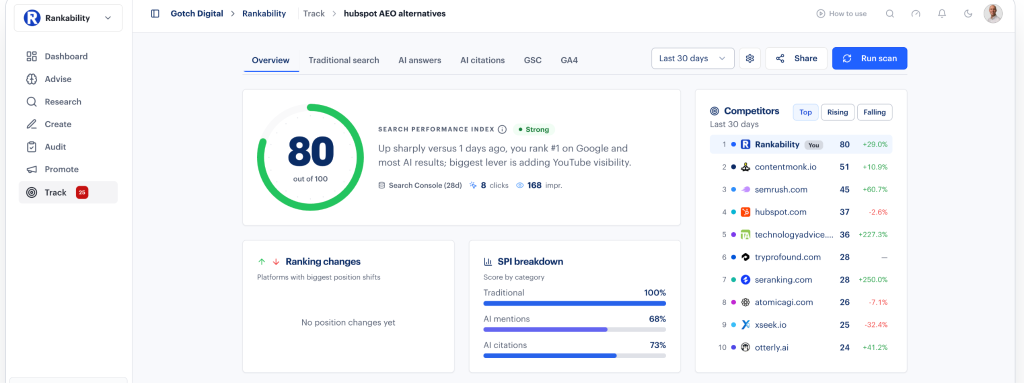Open the settings gear beside date range
This screenshot has height=383, width=1024.
750,58
